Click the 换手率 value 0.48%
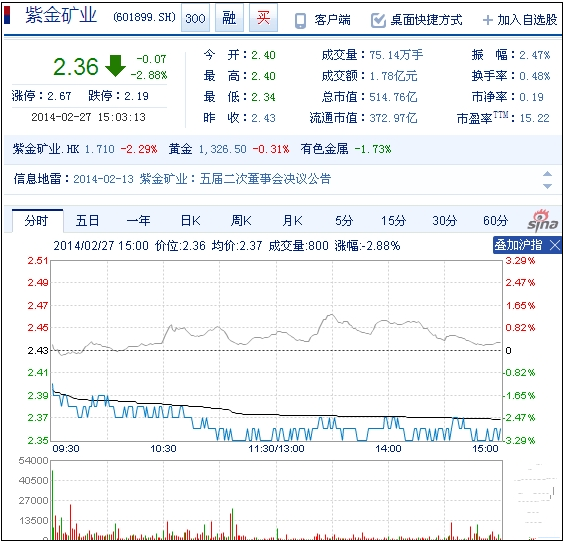 pos(534,76)
